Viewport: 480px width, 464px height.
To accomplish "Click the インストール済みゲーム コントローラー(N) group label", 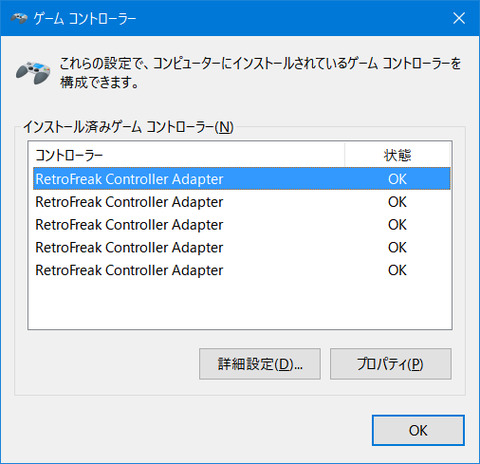I will click(128, 127).
